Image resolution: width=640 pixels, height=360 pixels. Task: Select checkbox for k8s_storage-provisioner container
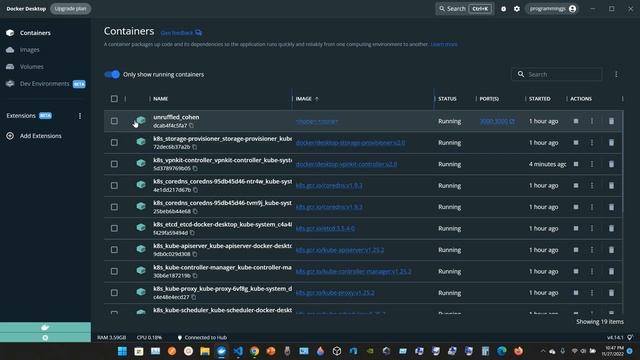click(114, 142)
